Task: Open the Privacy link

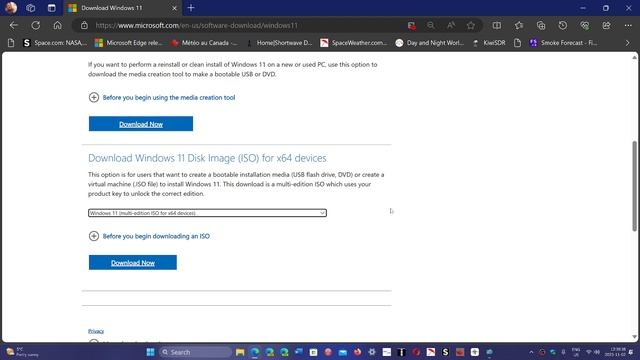Action: click(x=96, y=331)
